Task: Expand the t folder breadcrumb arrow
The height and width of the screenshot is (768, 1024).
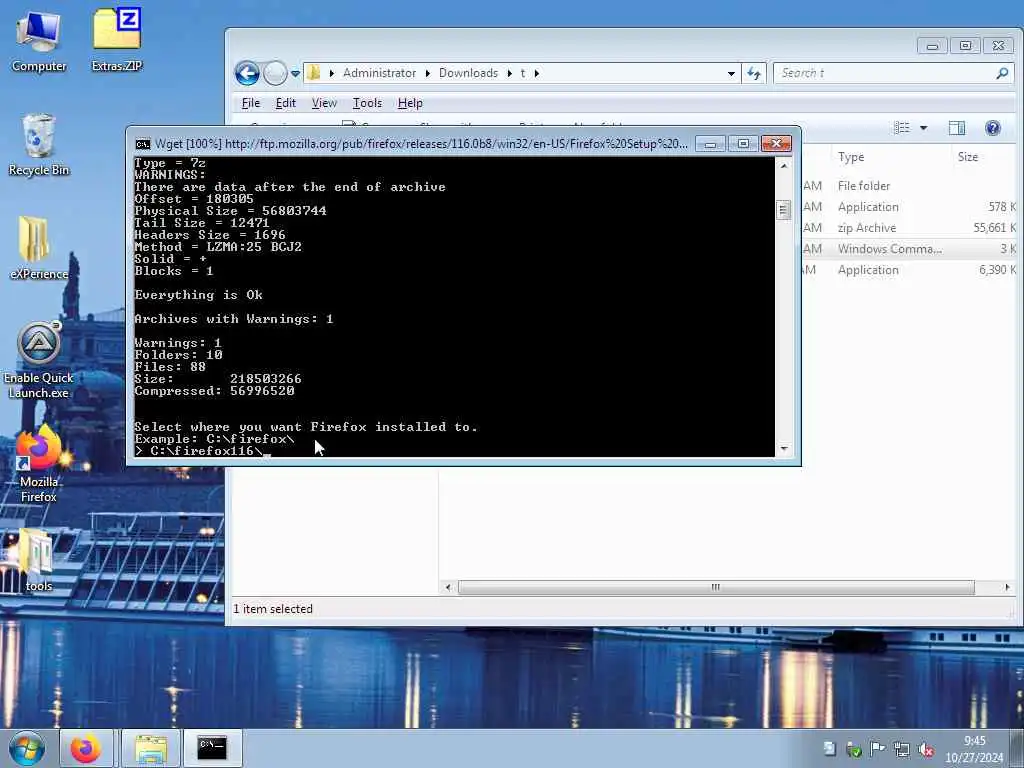Action: pos(536,73)
